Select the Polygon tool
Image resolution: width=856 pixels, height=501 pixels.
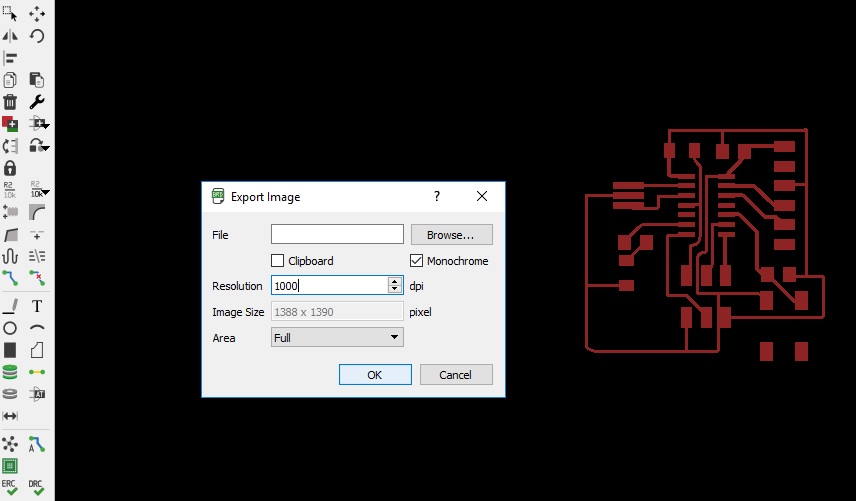tap(37, 350)
